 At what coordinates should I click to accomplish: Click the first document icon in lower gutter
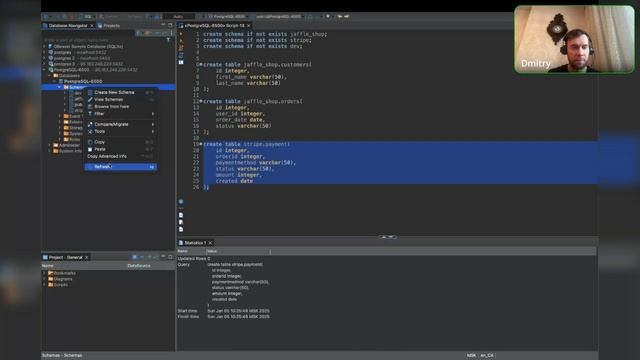point(181,215)
